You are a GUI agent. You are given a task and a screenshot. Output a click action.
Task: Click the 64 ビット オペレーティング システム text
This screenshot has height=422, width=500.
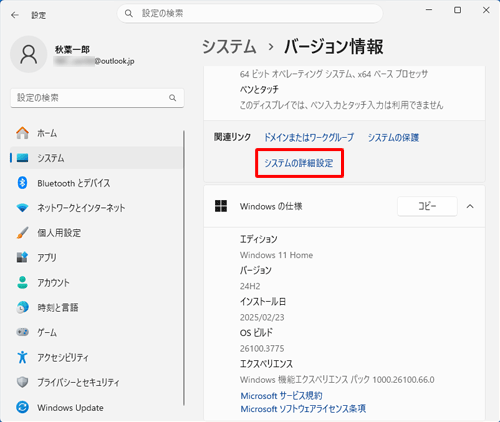(334, 74)
